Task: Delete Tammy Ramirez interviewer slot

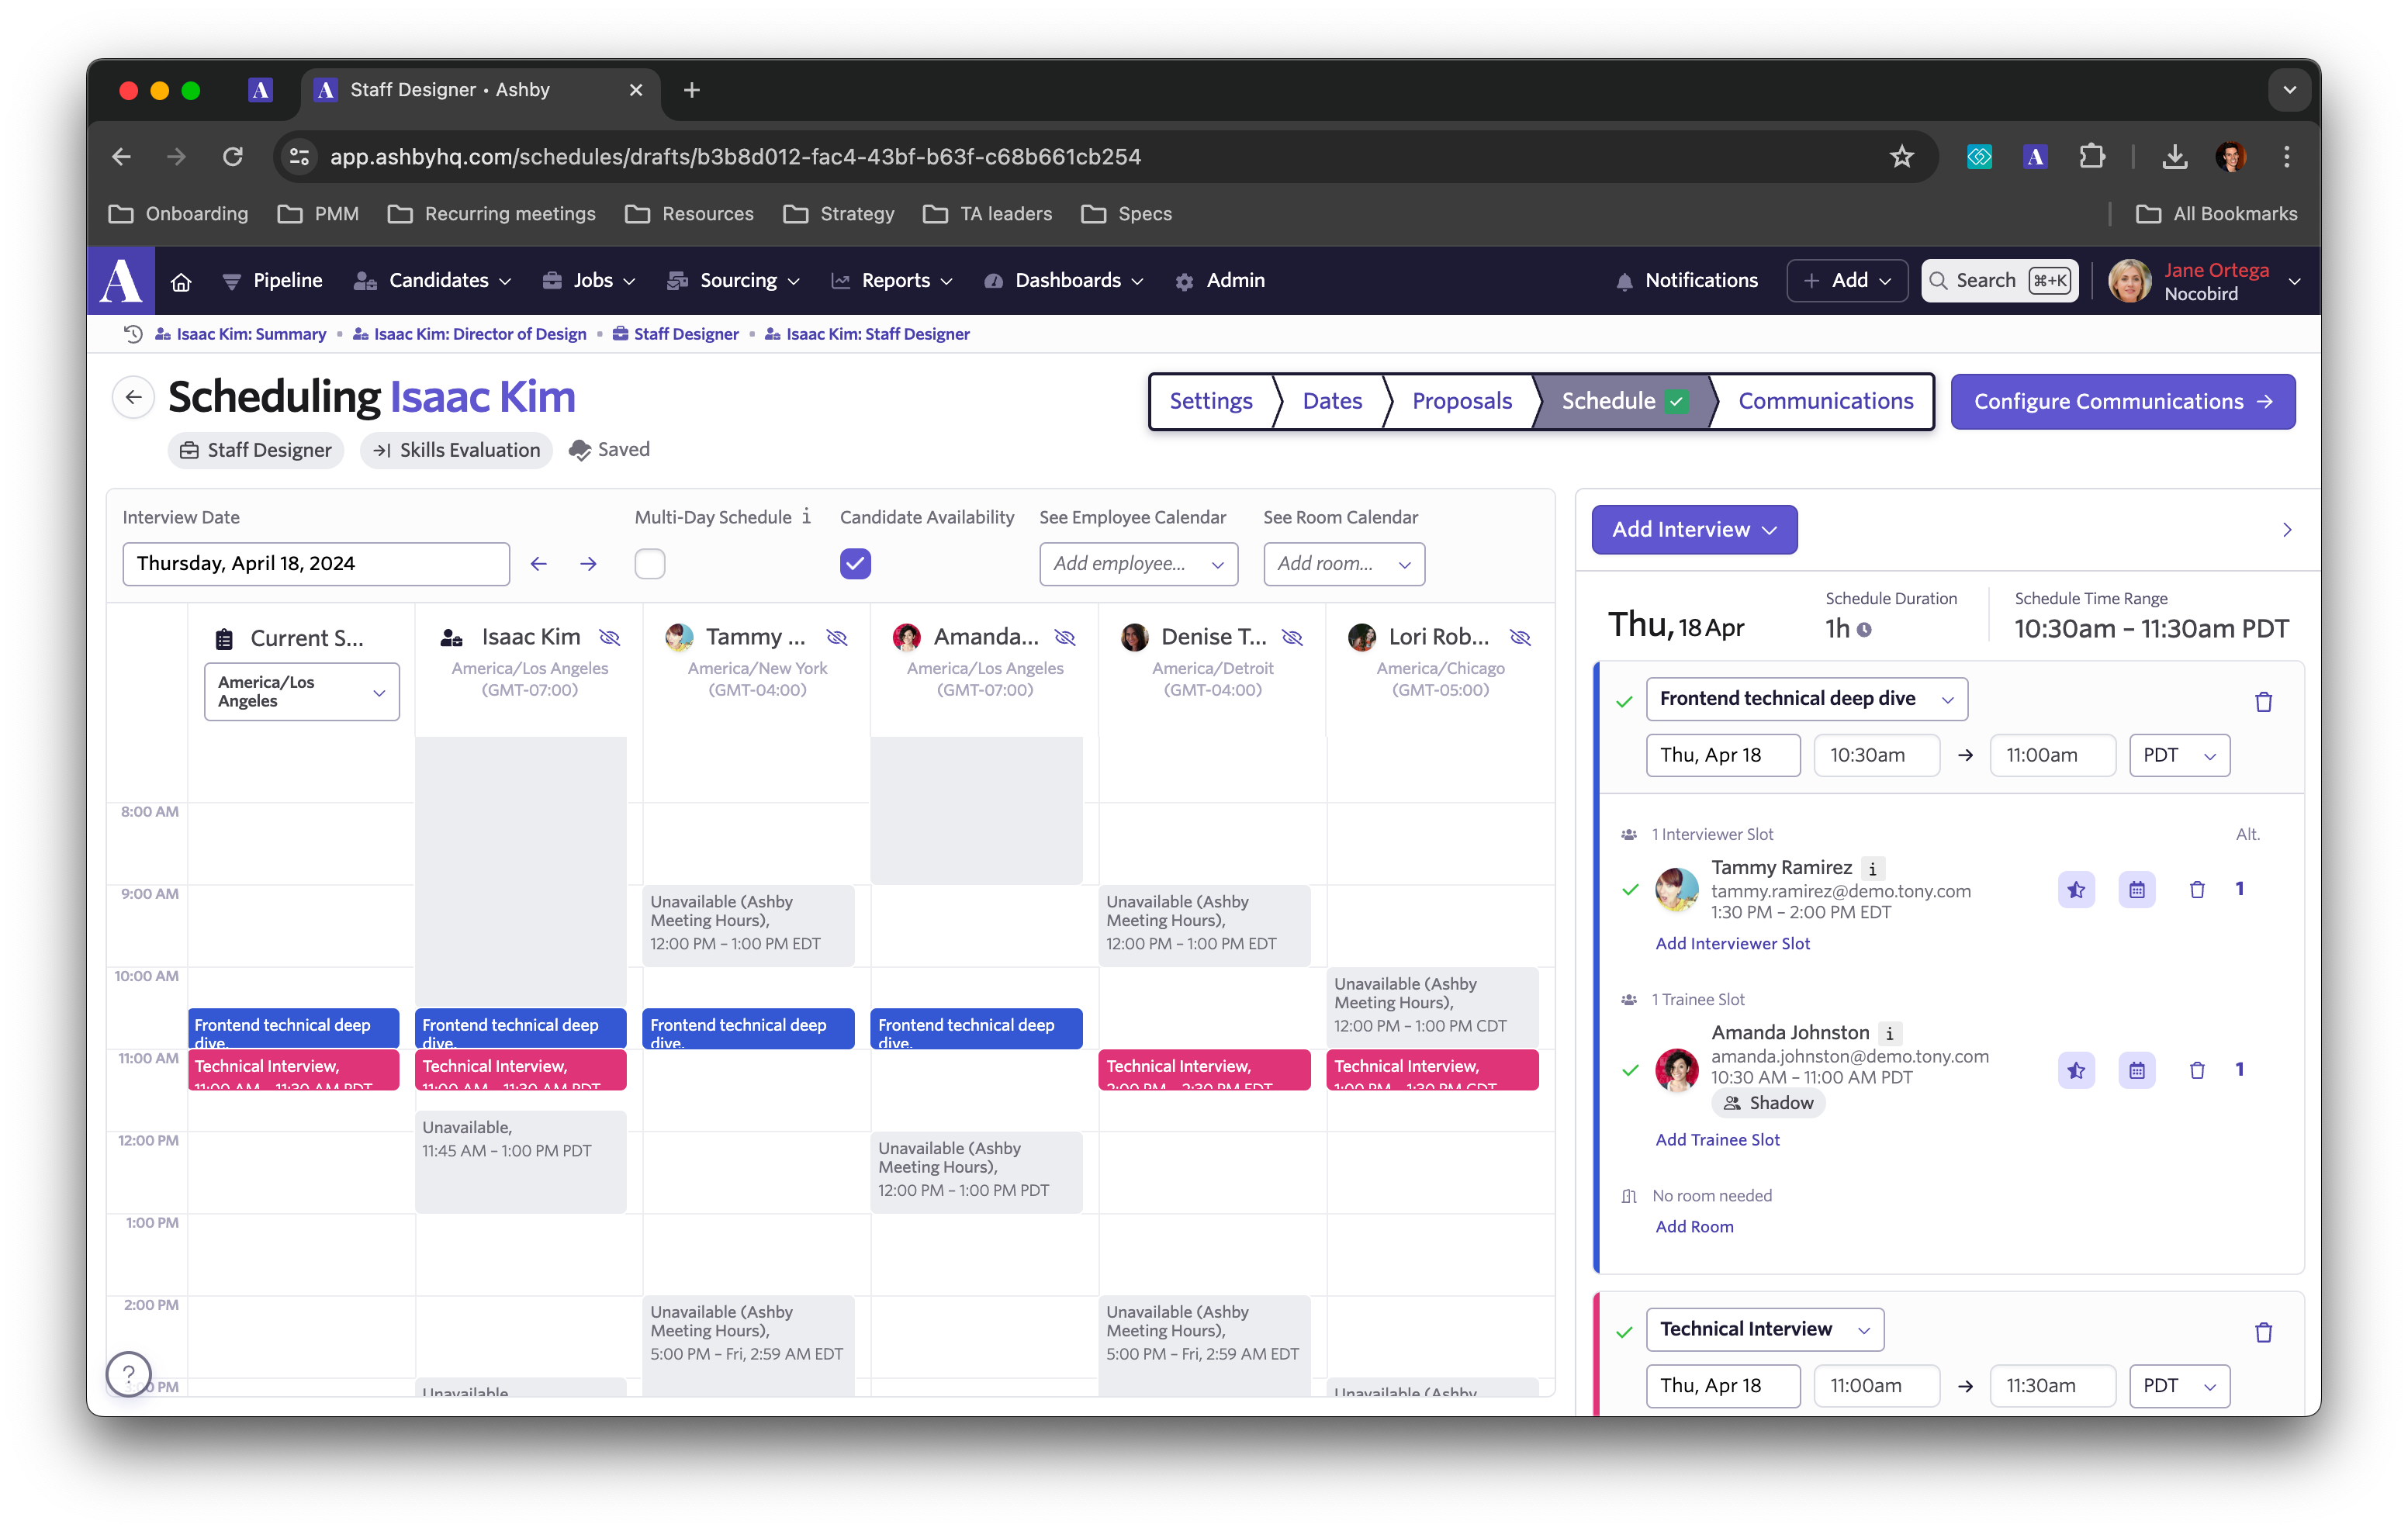Action: [2196, 889]
